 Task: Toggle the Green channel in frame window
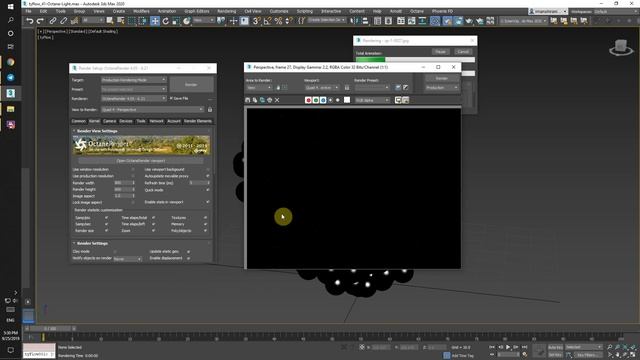click(316, 100)
